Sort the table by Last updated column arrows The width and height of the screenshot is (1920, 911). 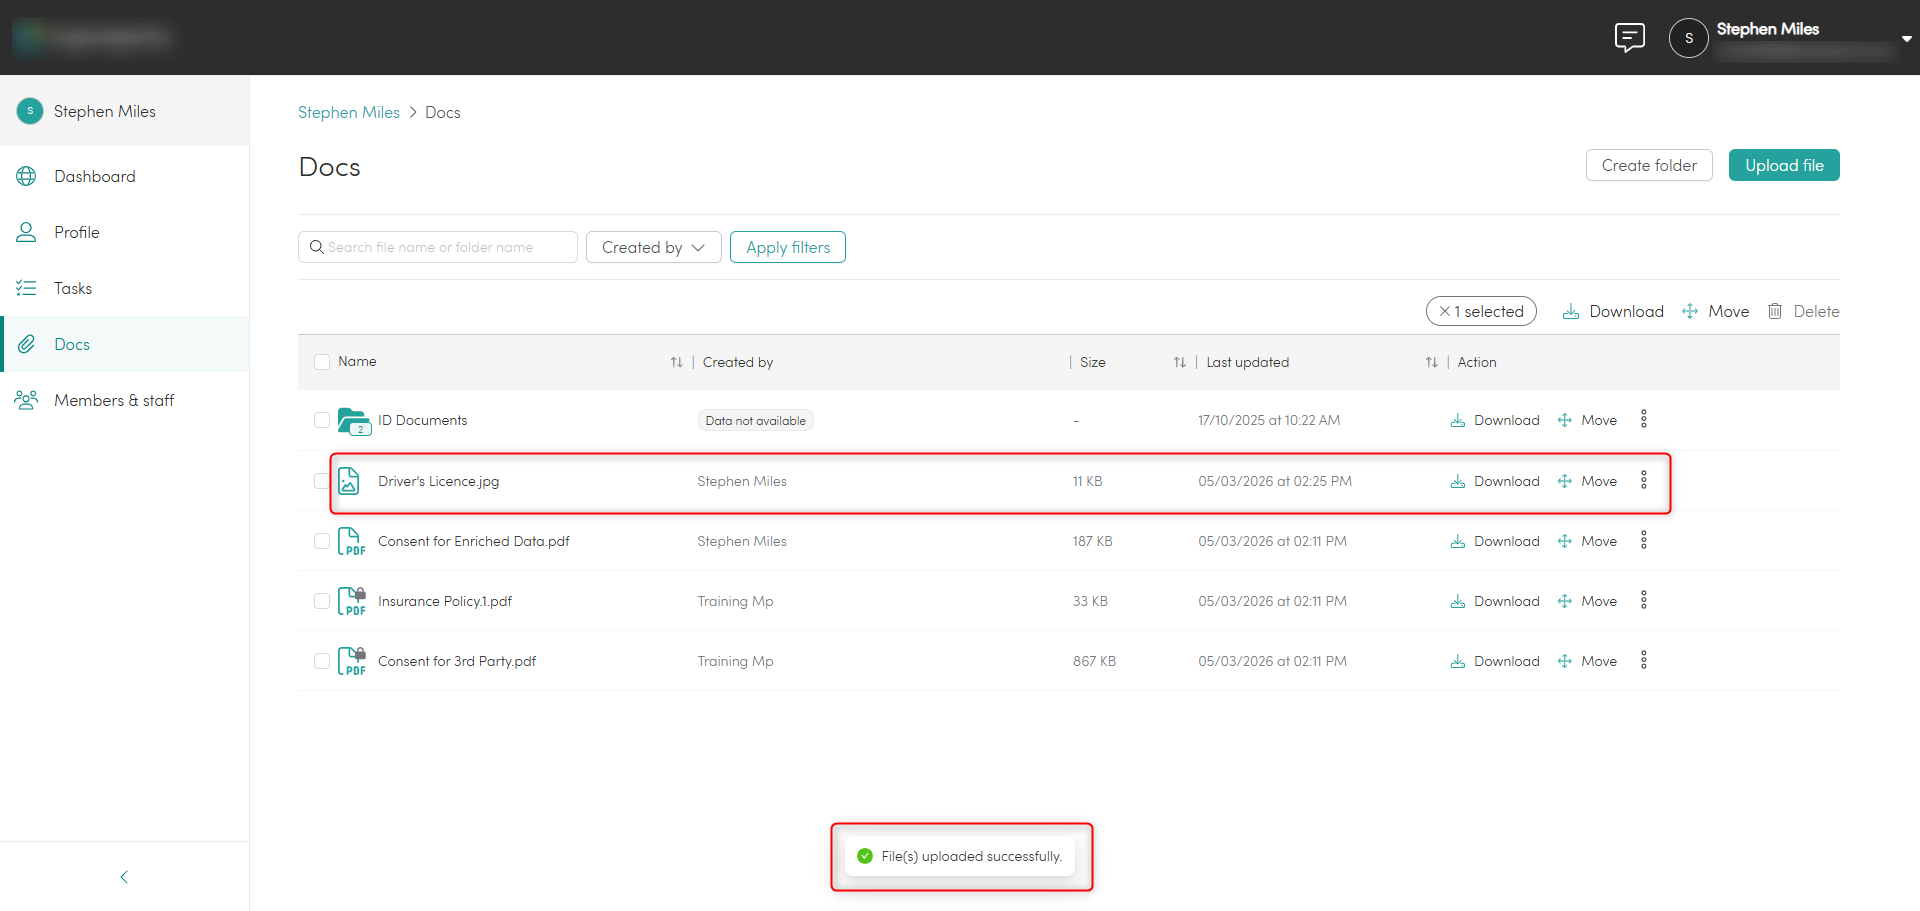click(1432, 362)
